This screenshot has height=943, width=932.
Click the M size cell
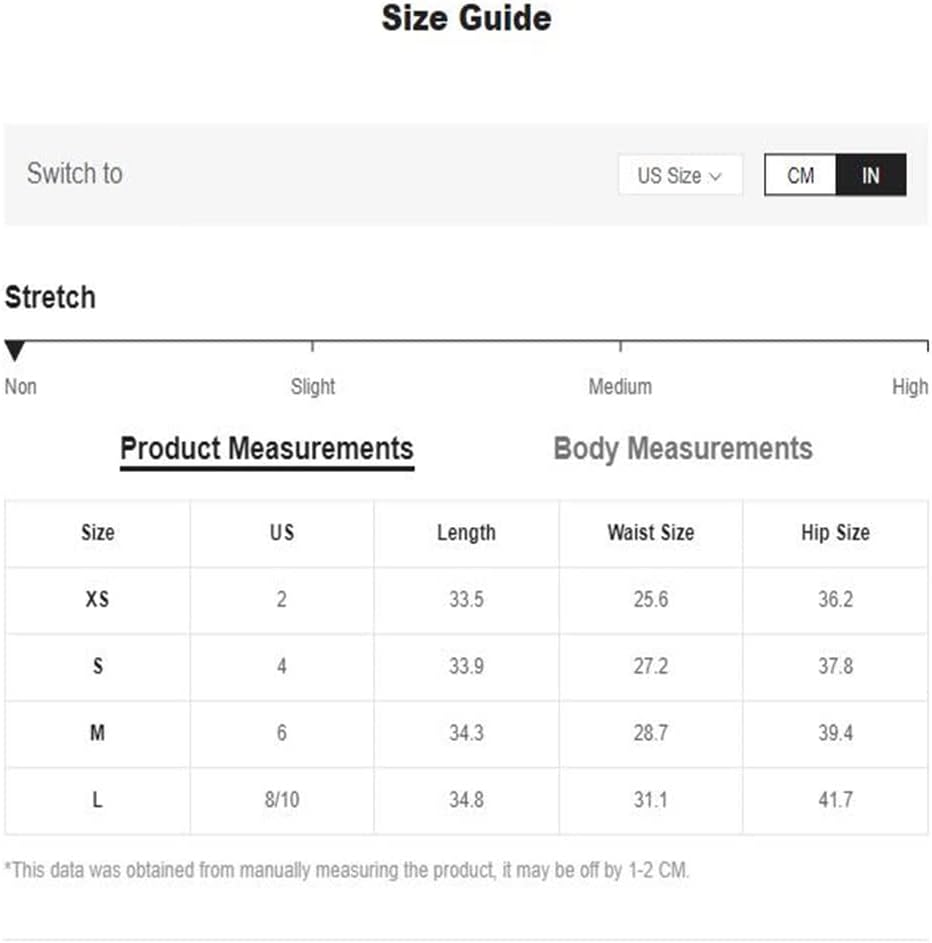pos(97,733)
